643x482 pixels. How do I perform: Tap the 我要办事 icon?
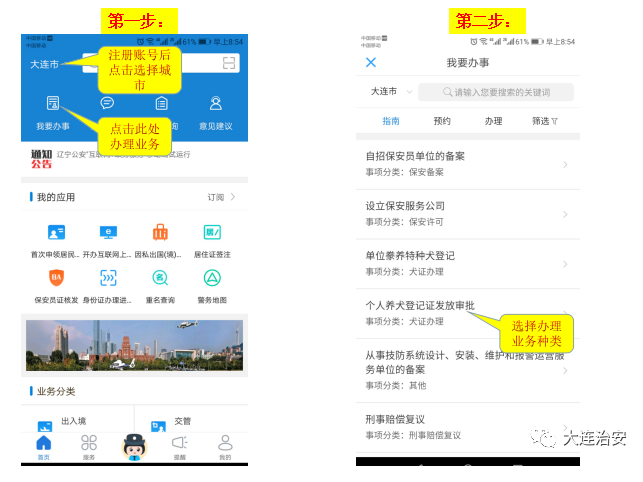click(x=53, y=104)
